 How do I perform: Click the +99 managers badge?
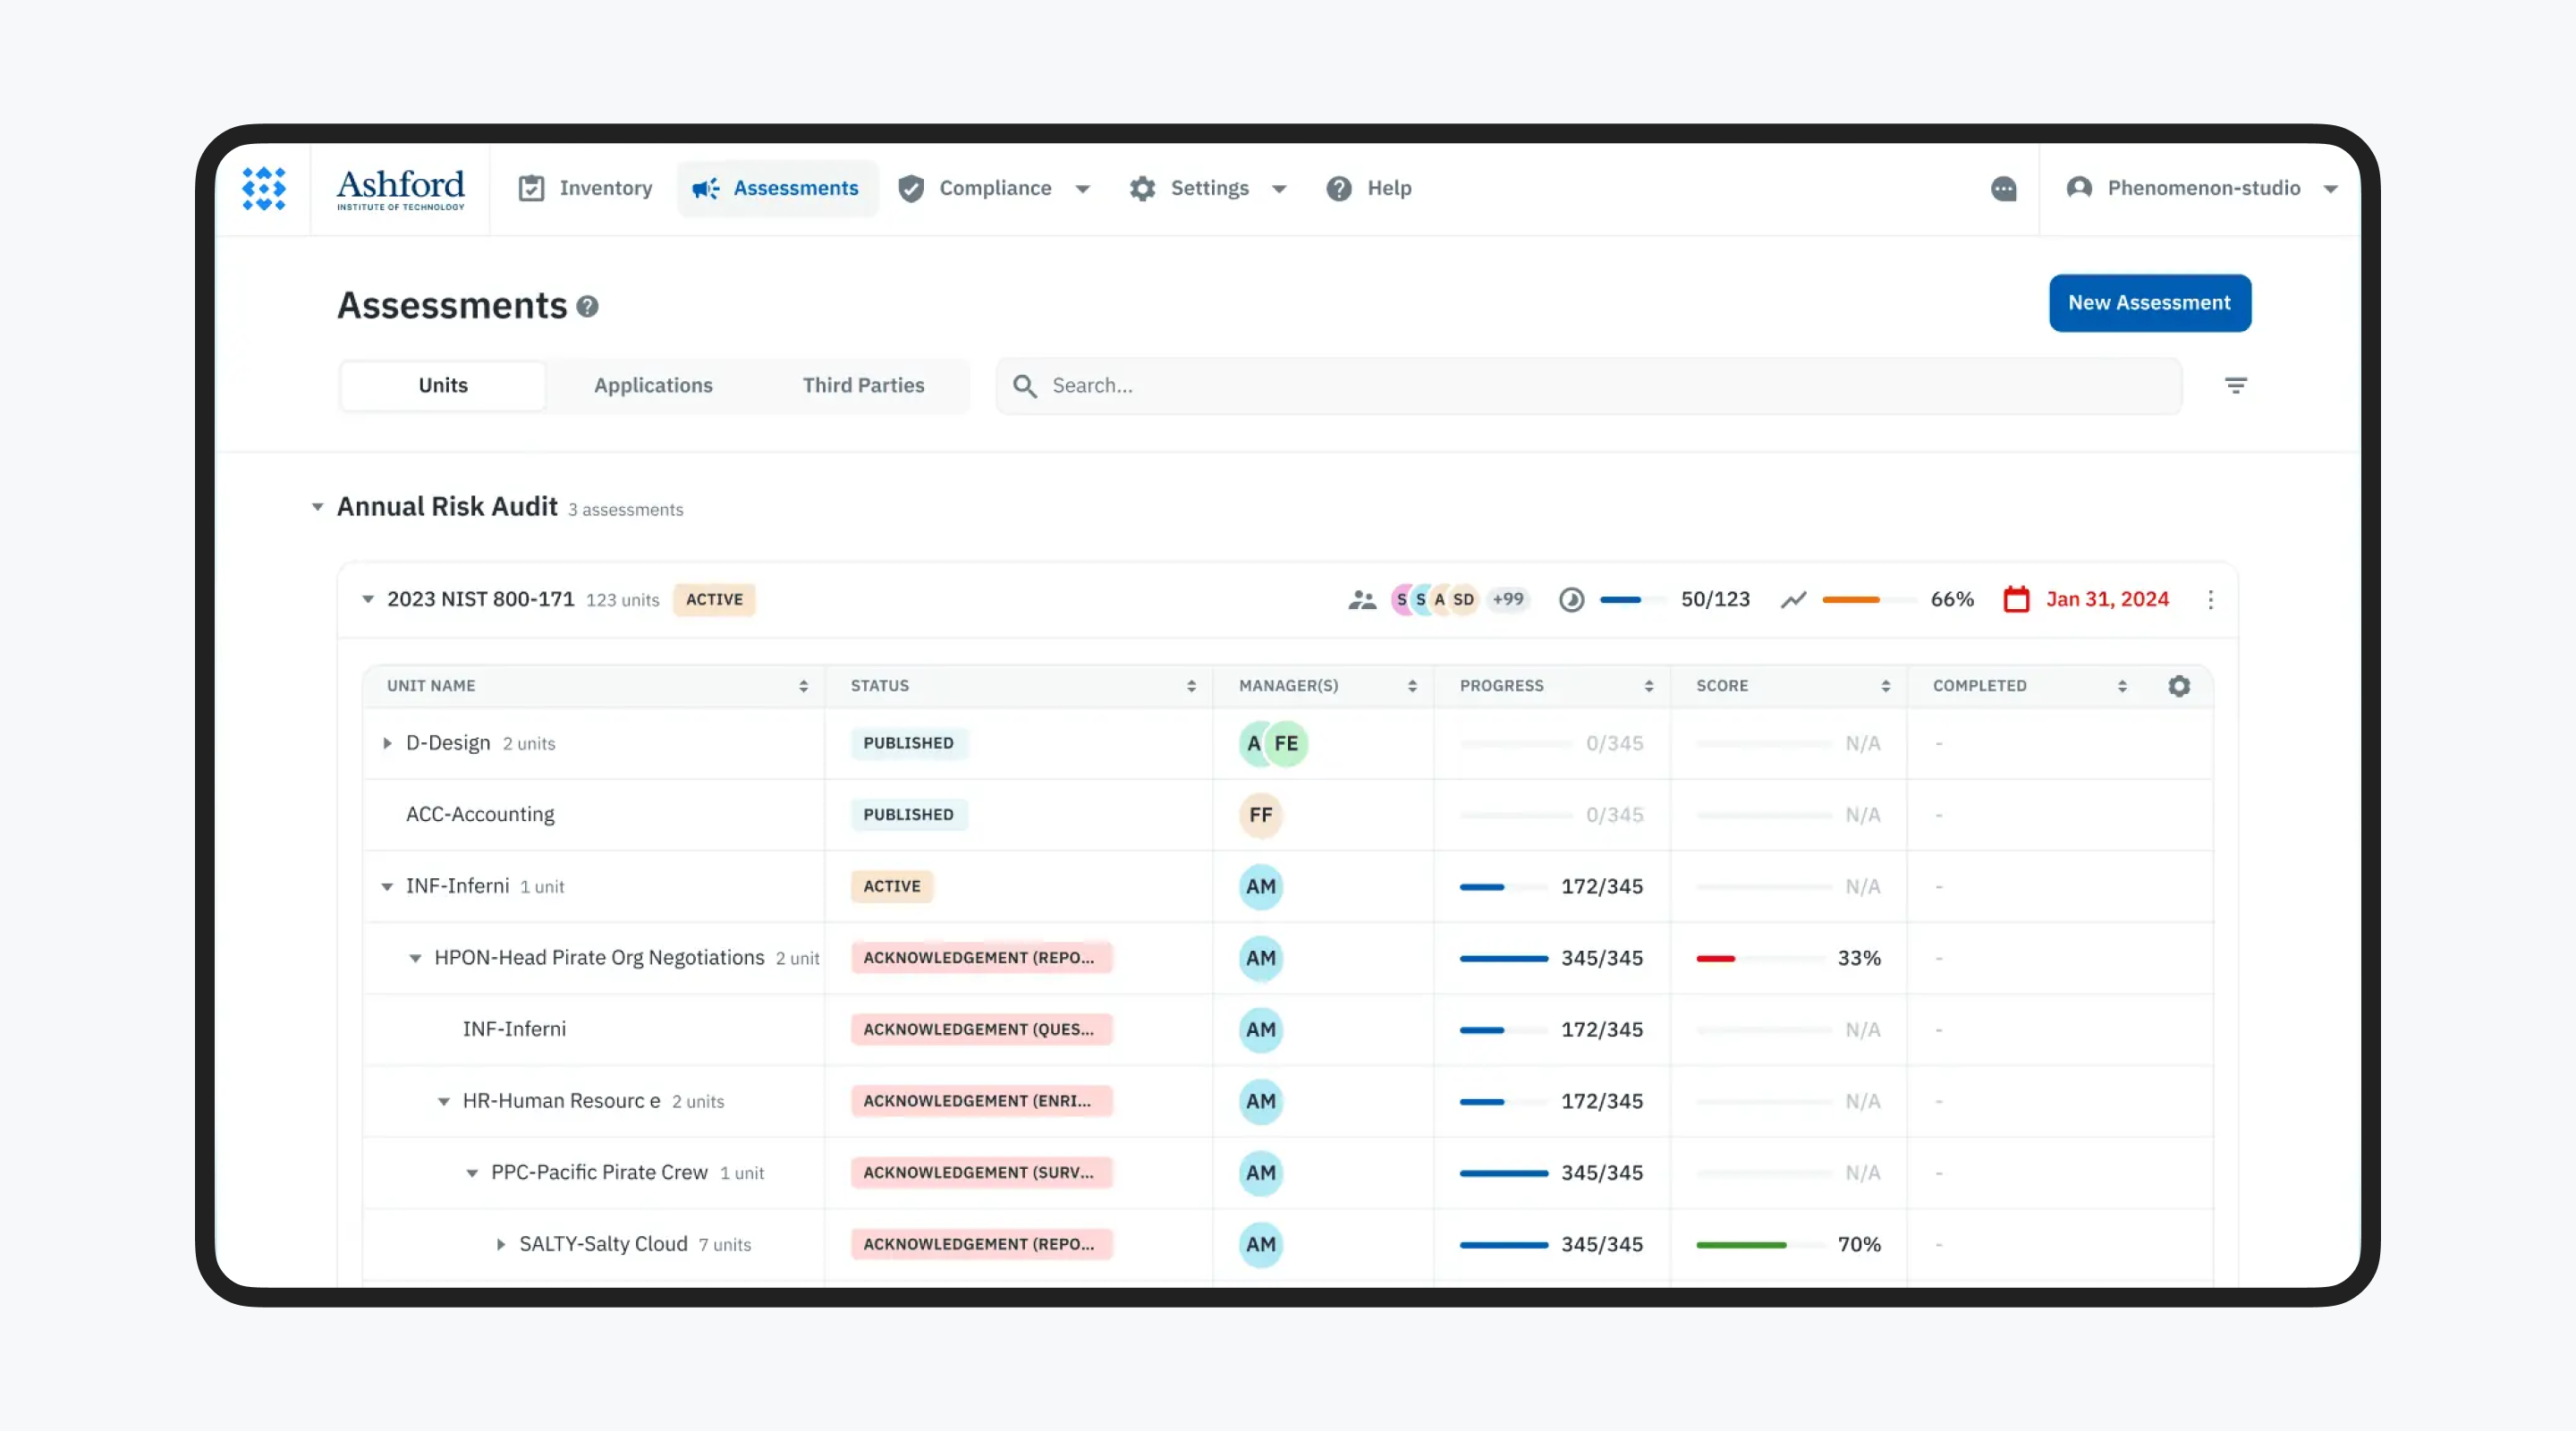1508,600
